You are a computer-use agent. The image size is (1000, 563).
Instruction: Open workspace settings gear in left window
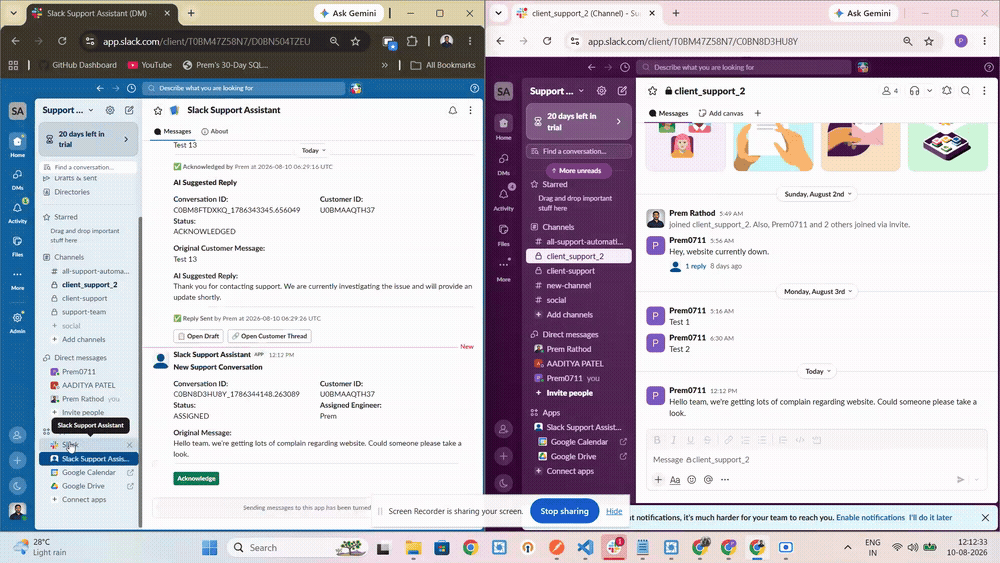coord(110,110)
